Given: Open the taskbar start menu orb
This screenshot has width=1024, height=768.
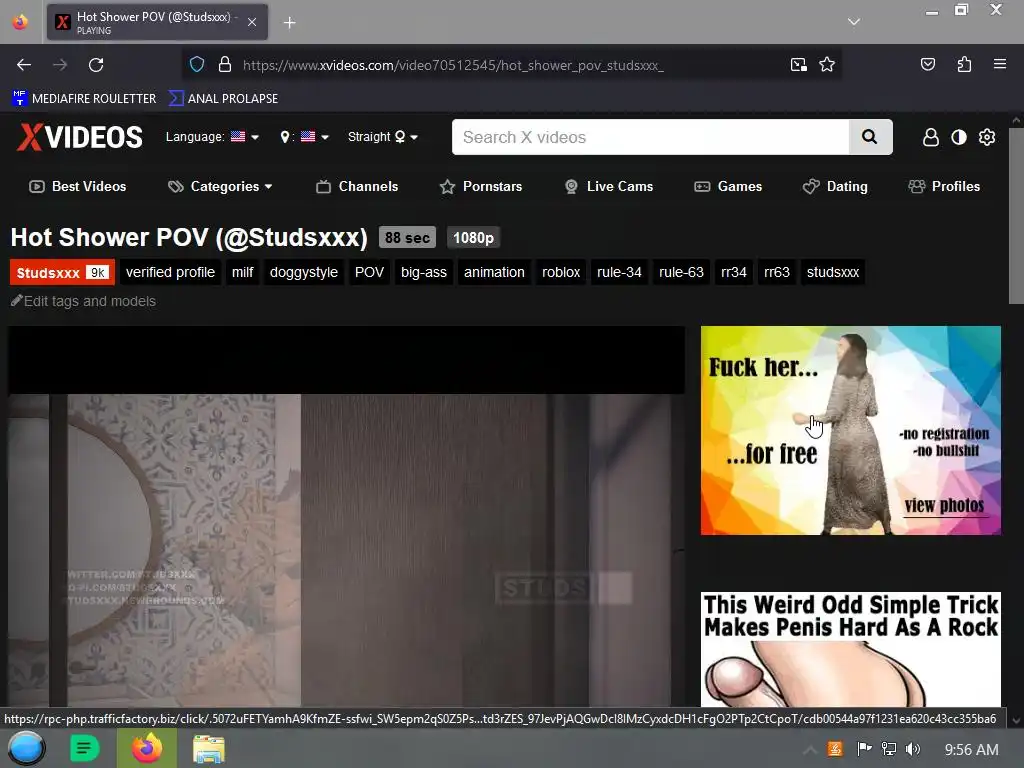Looking at the screenshot, I should coord(26,748).
